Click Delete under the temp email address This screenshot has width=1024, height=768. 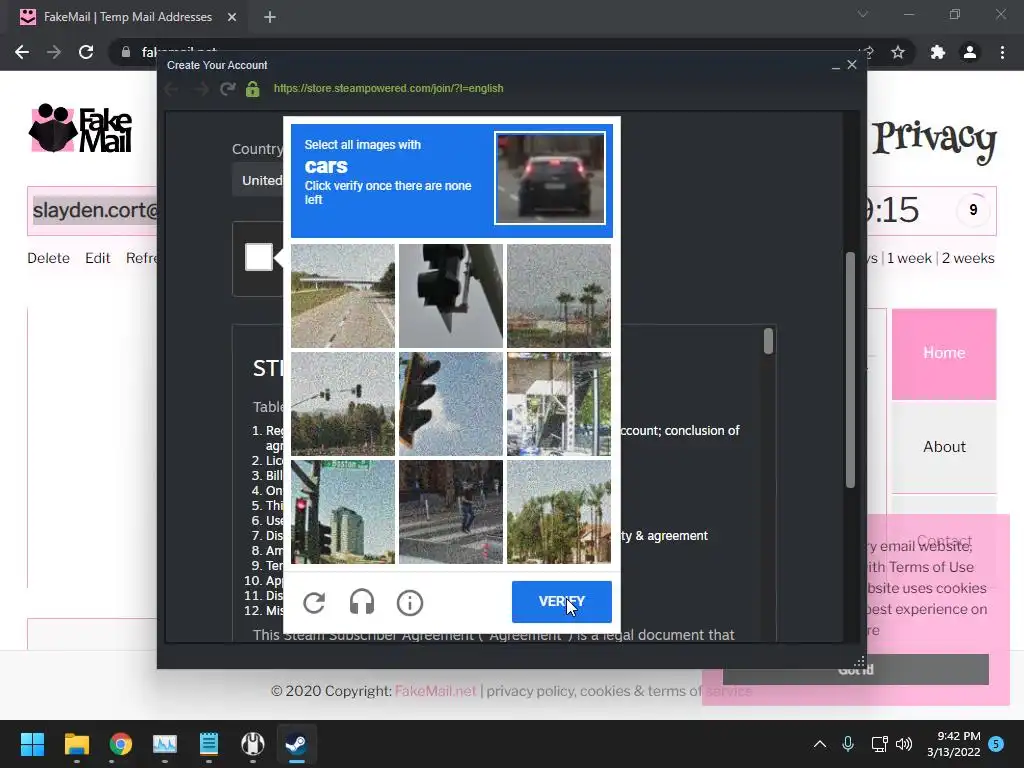(x=48, y=258)
